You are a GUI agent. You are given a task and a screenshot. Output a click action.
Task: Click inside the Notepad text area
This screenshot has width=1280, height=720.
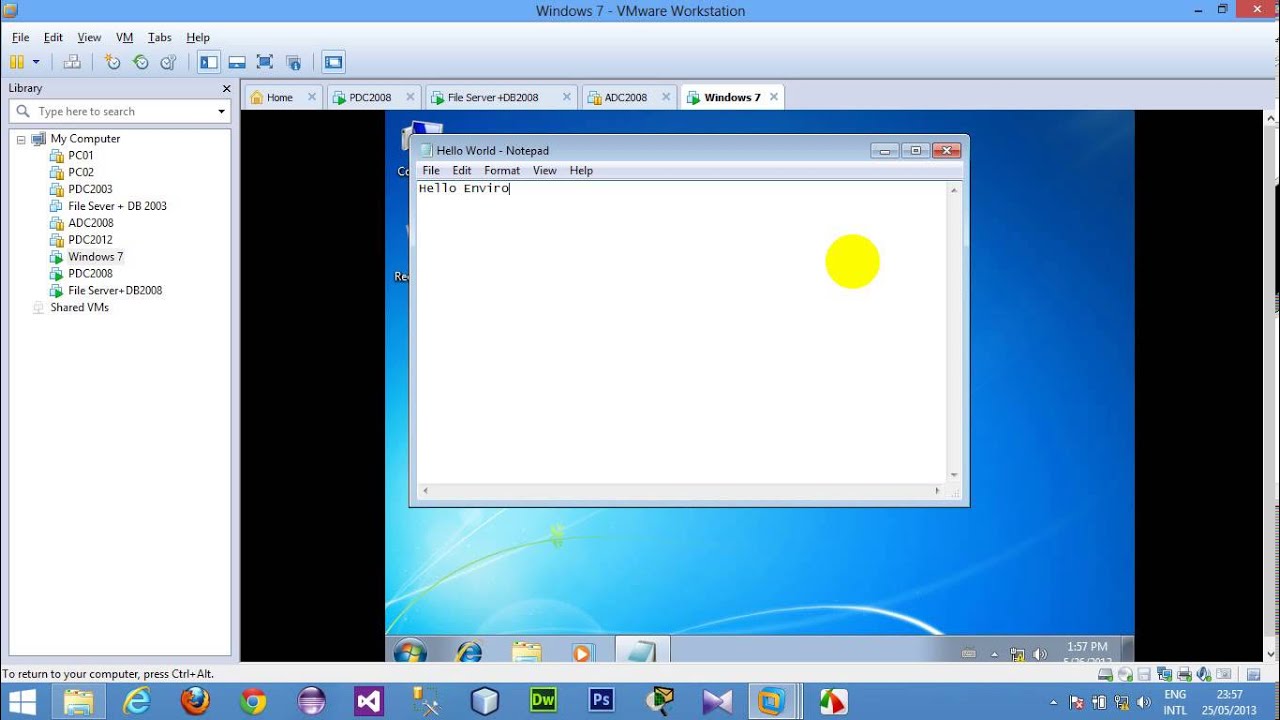[x=681, y=332]
